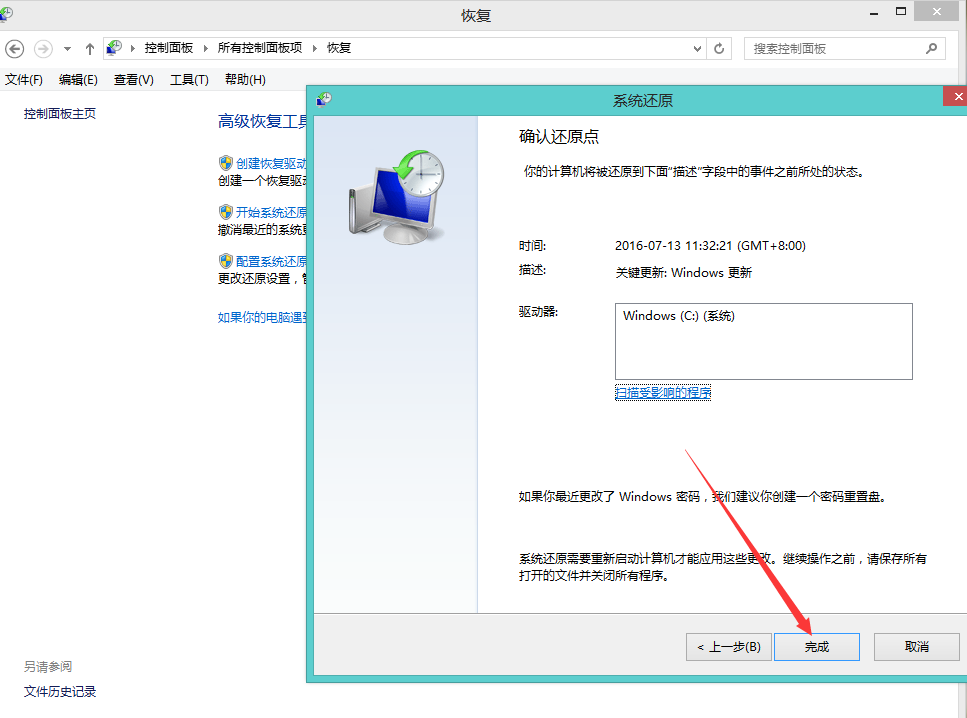Expand the chevron before 控制面板 breadcrumb
Image resolution: width=967 pixels, height=718 pixels.
pos(133,48)
